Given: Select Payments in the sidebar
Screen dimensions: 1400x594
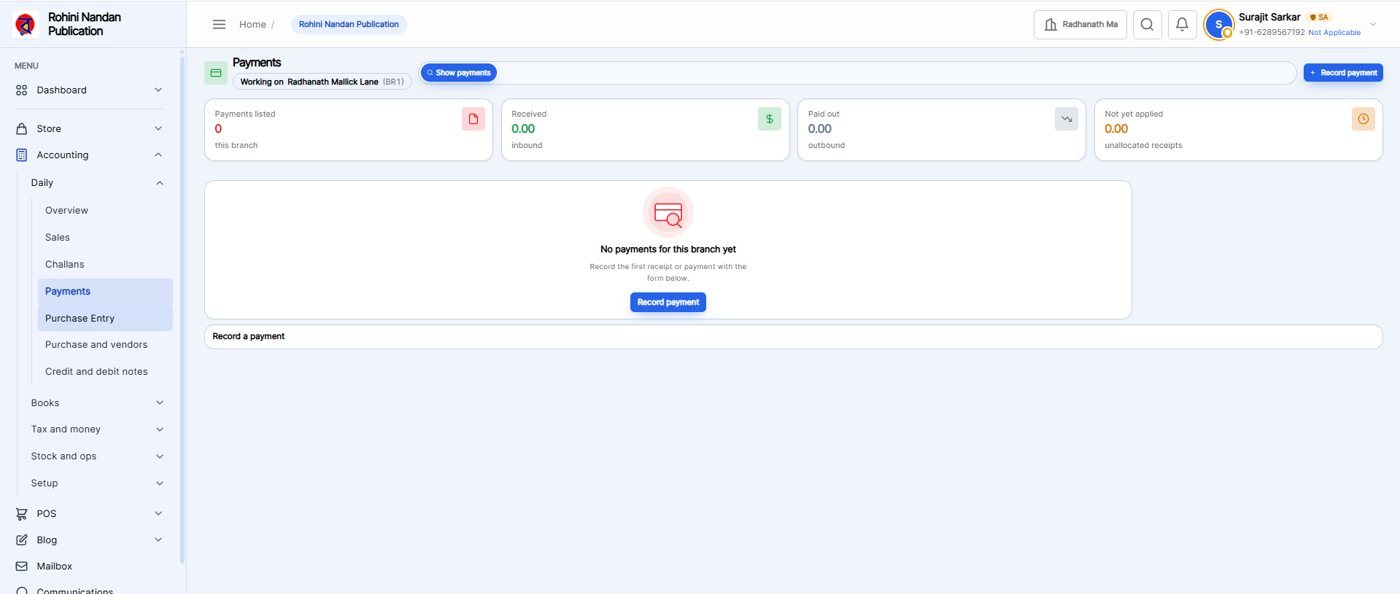Looking at the screenshot, I should coord(105,292).
